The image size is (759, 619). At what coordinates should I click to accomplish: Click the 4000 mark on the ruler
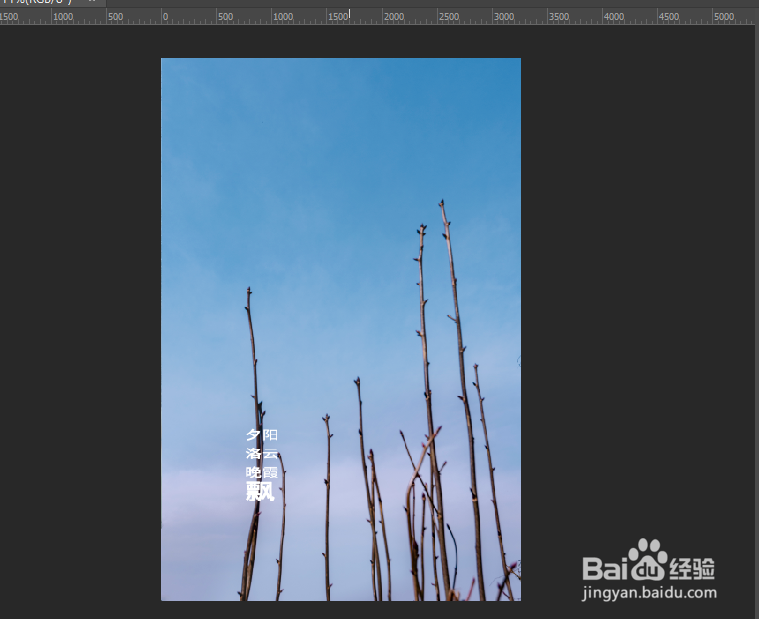(x=614, y=17)
